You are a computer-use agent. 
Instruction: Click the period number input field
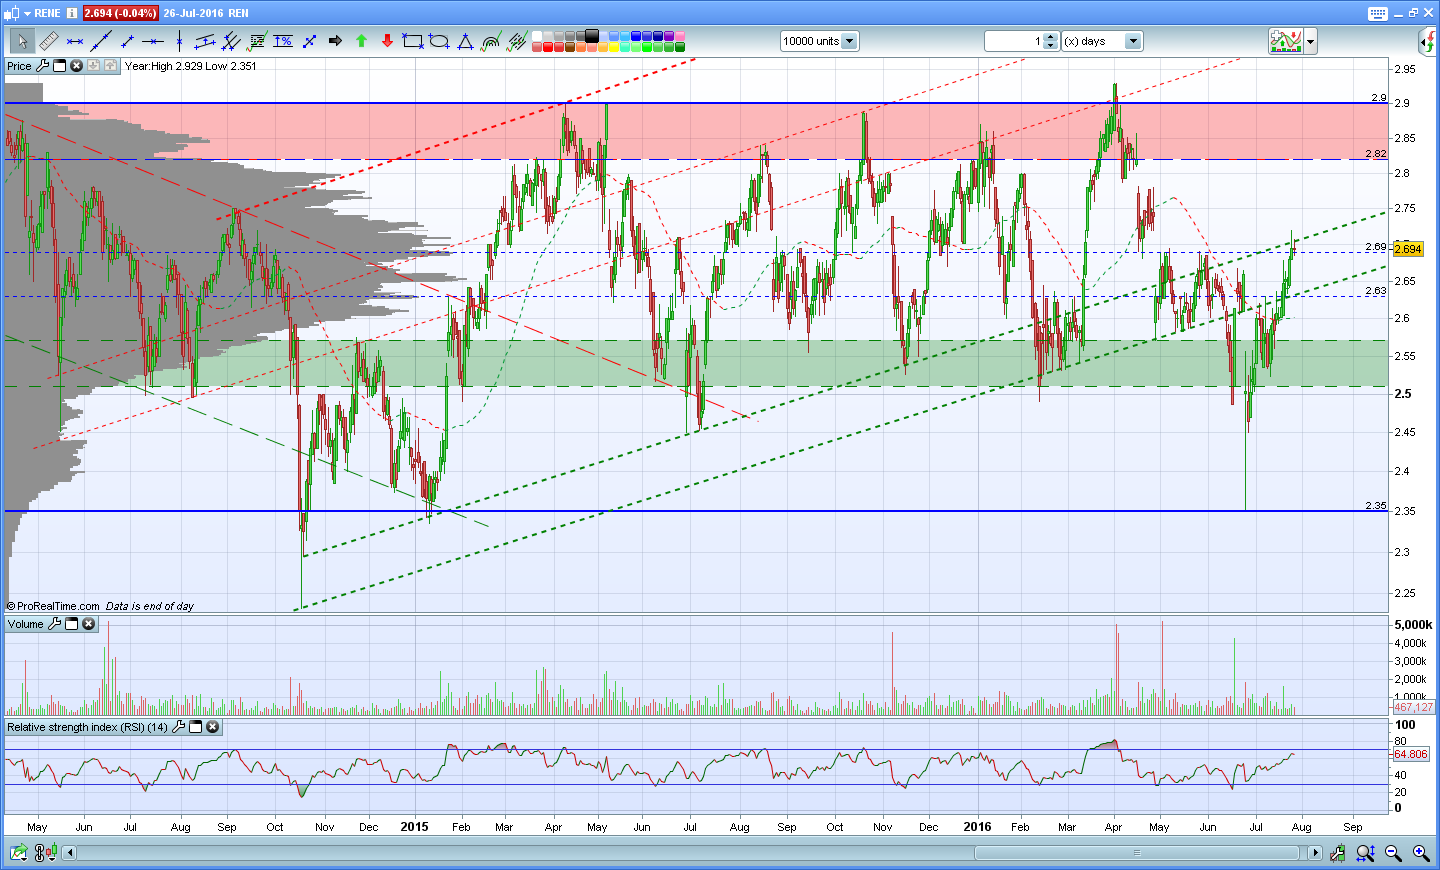click(1014, 41)
